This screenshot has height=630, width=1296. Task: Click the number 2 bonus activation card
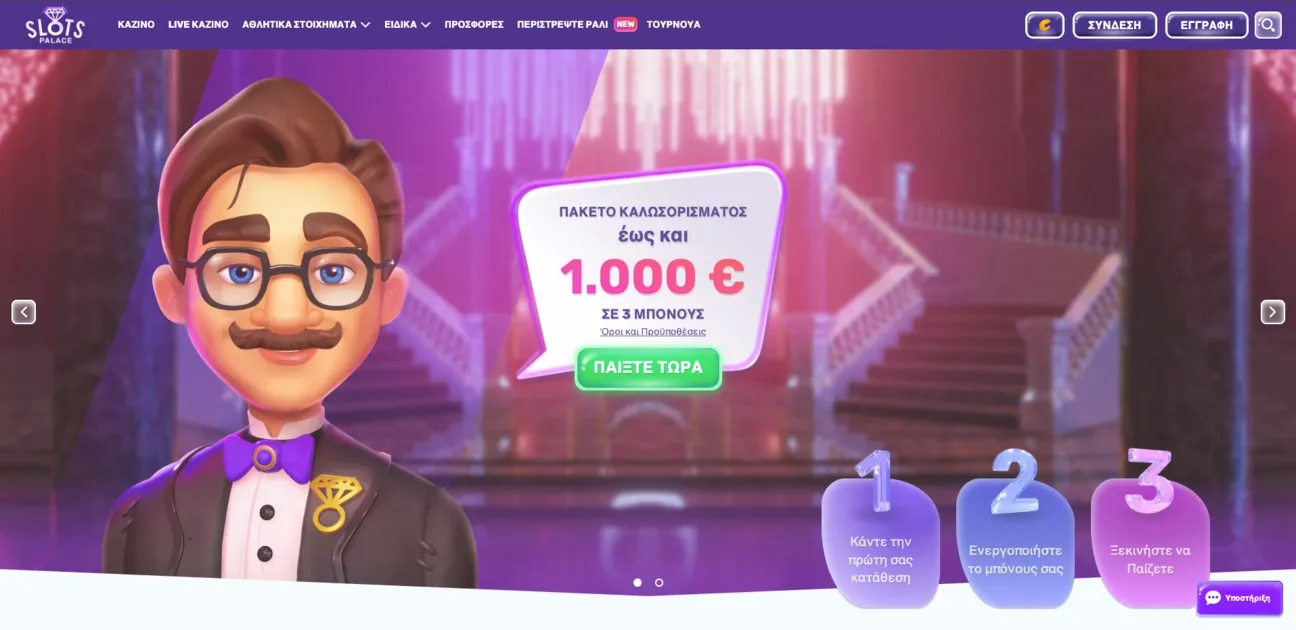[1015, 530]
